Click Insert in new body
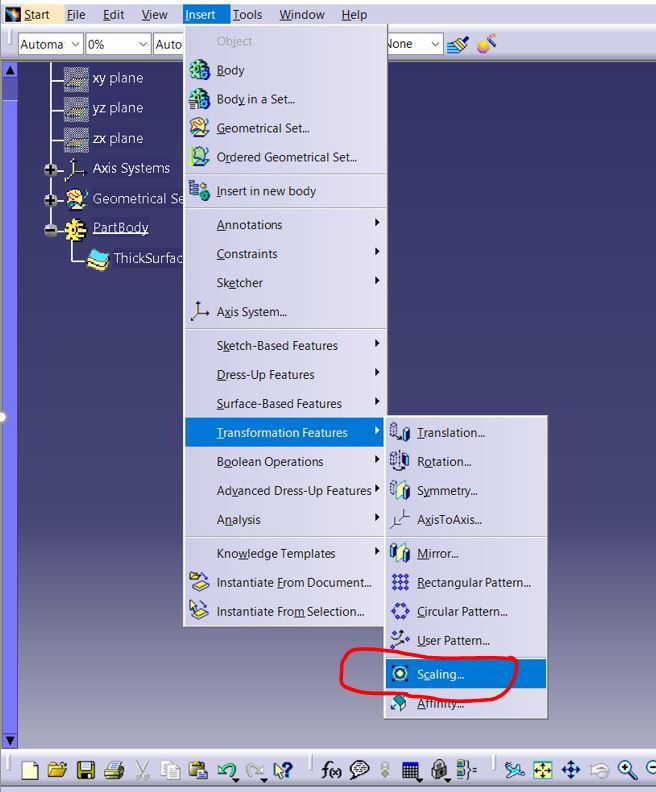The height and width of the screenshot is (792, 656). pos(266,191)
